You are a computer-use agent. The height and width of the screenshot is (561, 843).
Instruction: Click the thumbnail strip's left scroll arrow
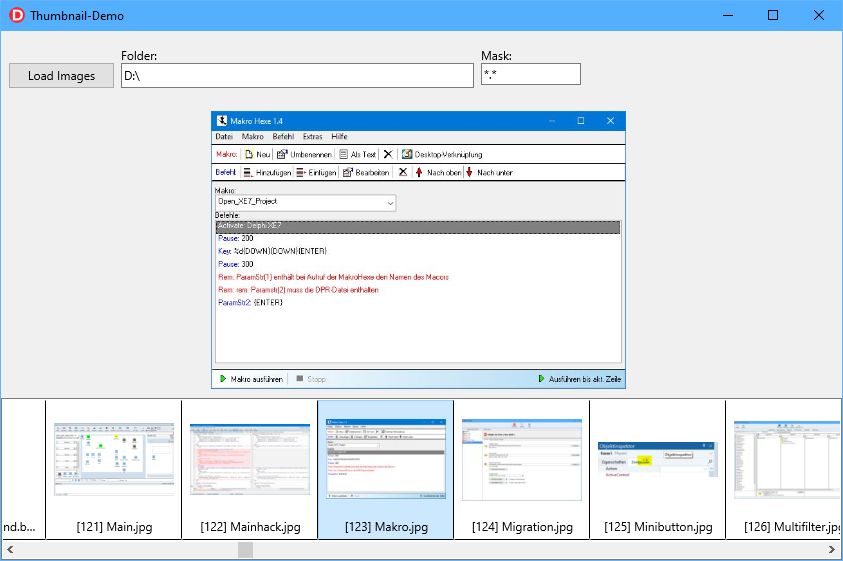[x=10, y=550]
